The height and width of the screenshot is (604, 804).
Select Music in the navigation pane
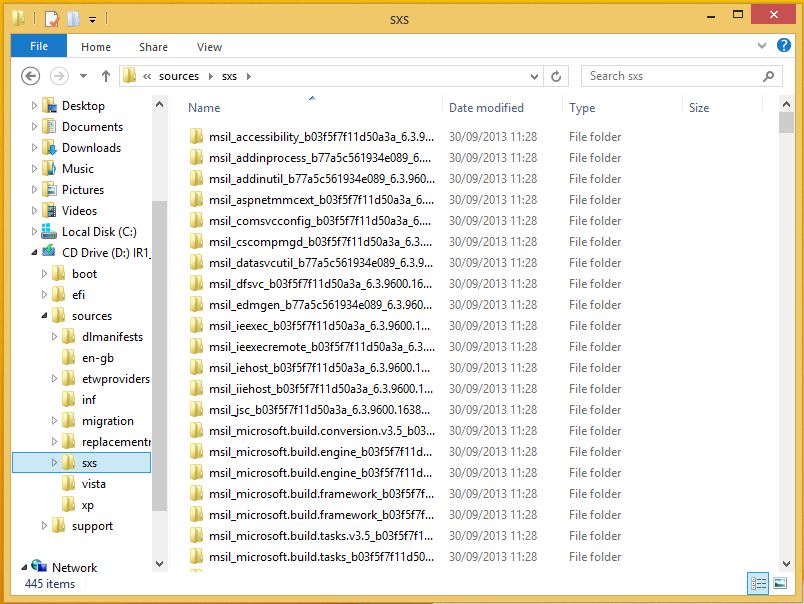[x=78, y=169]
